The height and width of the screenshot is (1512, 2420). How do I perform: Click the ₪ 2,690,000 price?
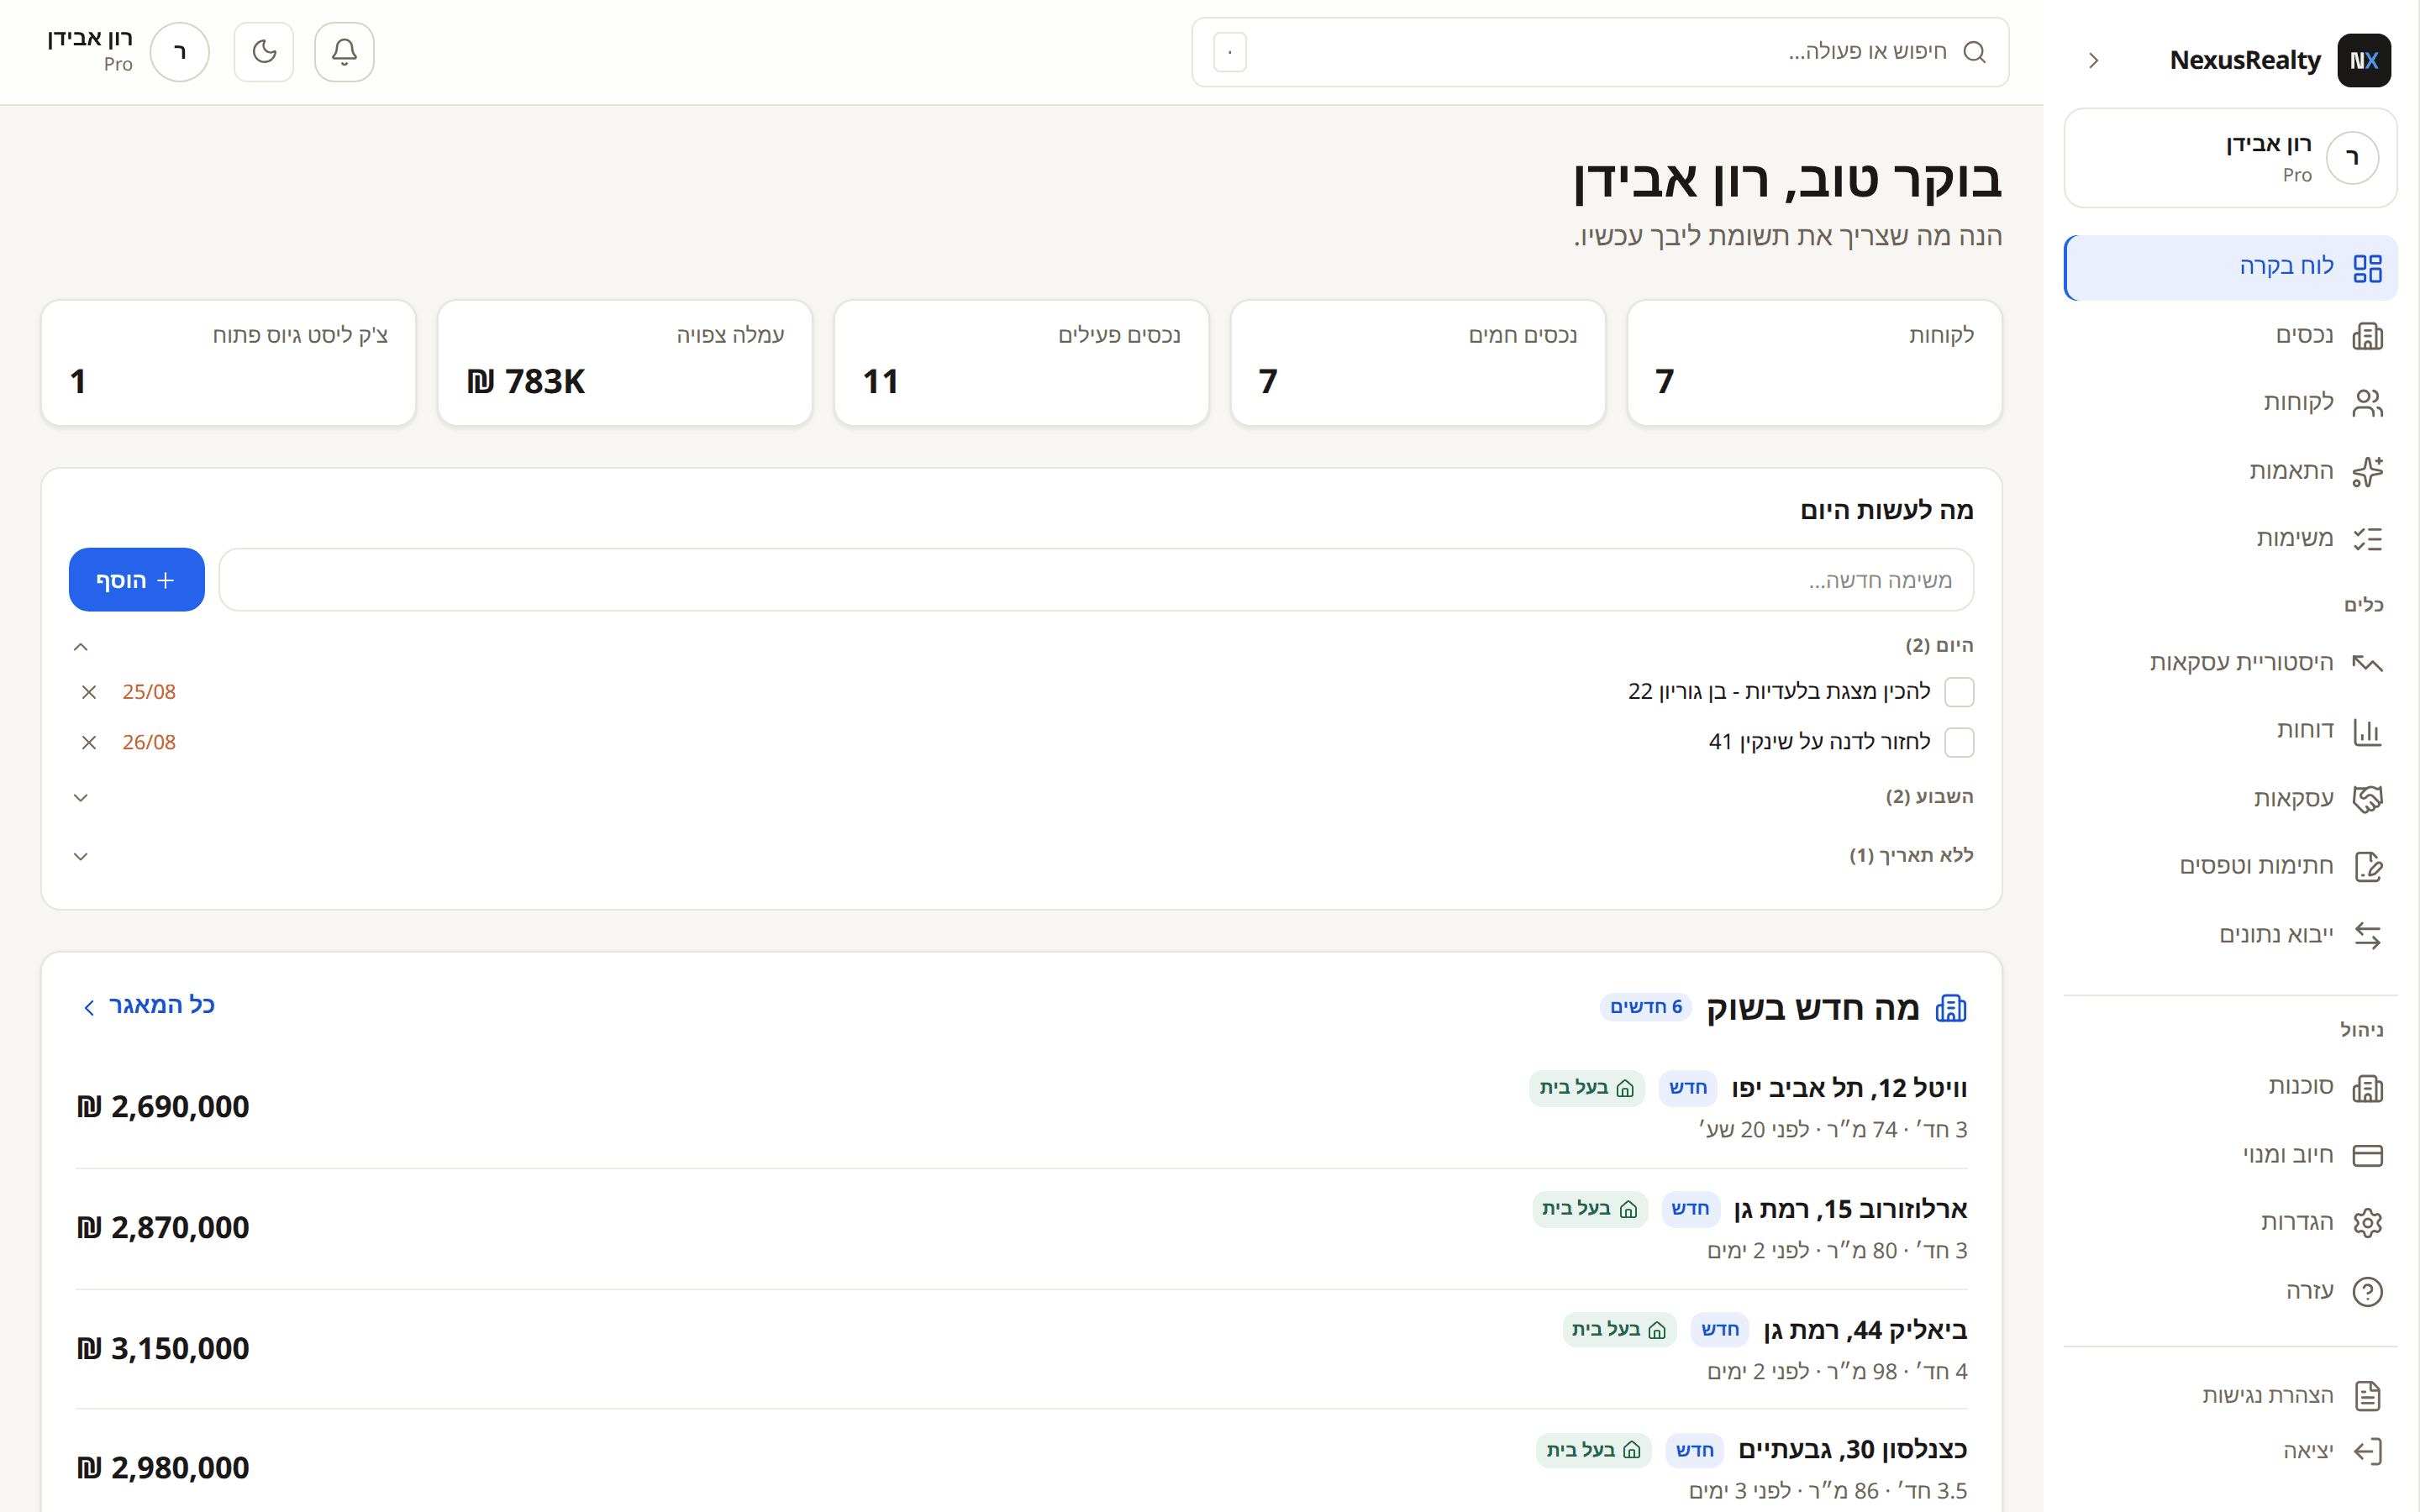coord(163,1107)
